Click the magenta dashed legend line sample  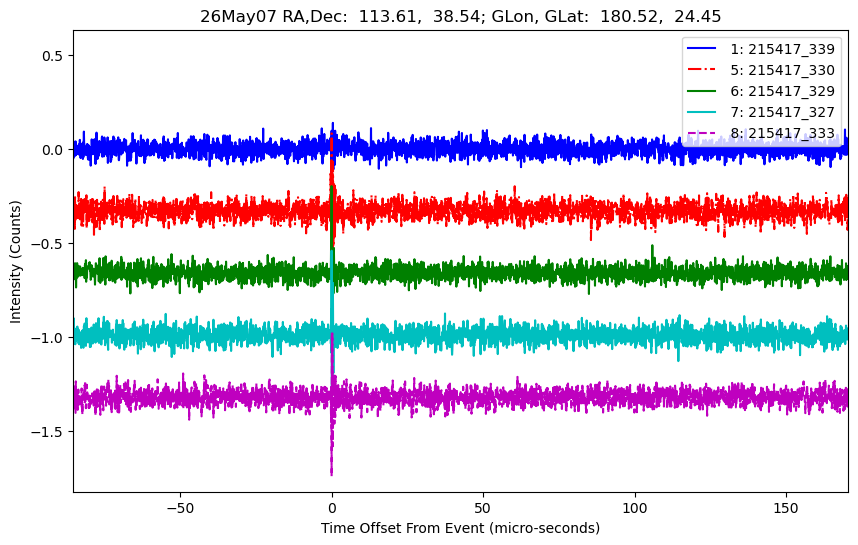(x=702, y=133)
